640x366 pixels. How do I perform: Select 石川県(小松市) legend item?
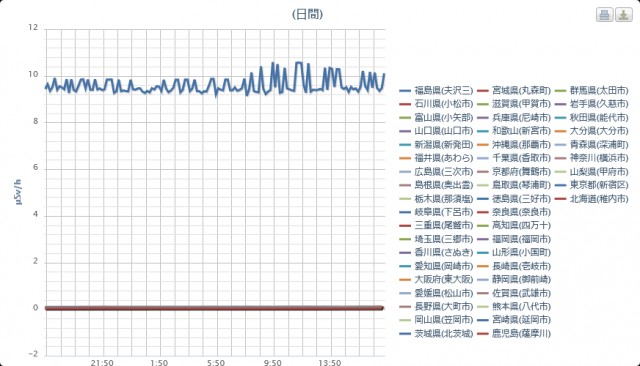[x=436, y=104]
